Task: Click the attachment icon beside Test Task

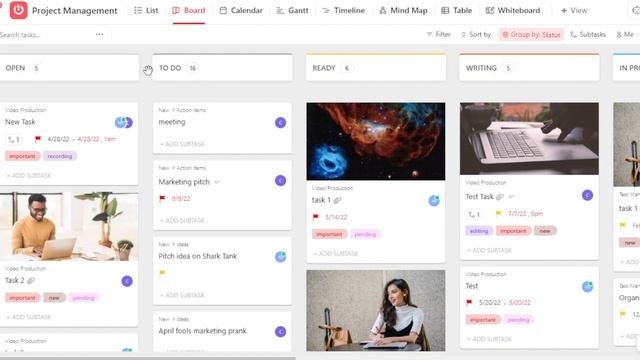Action: (500, 197)
